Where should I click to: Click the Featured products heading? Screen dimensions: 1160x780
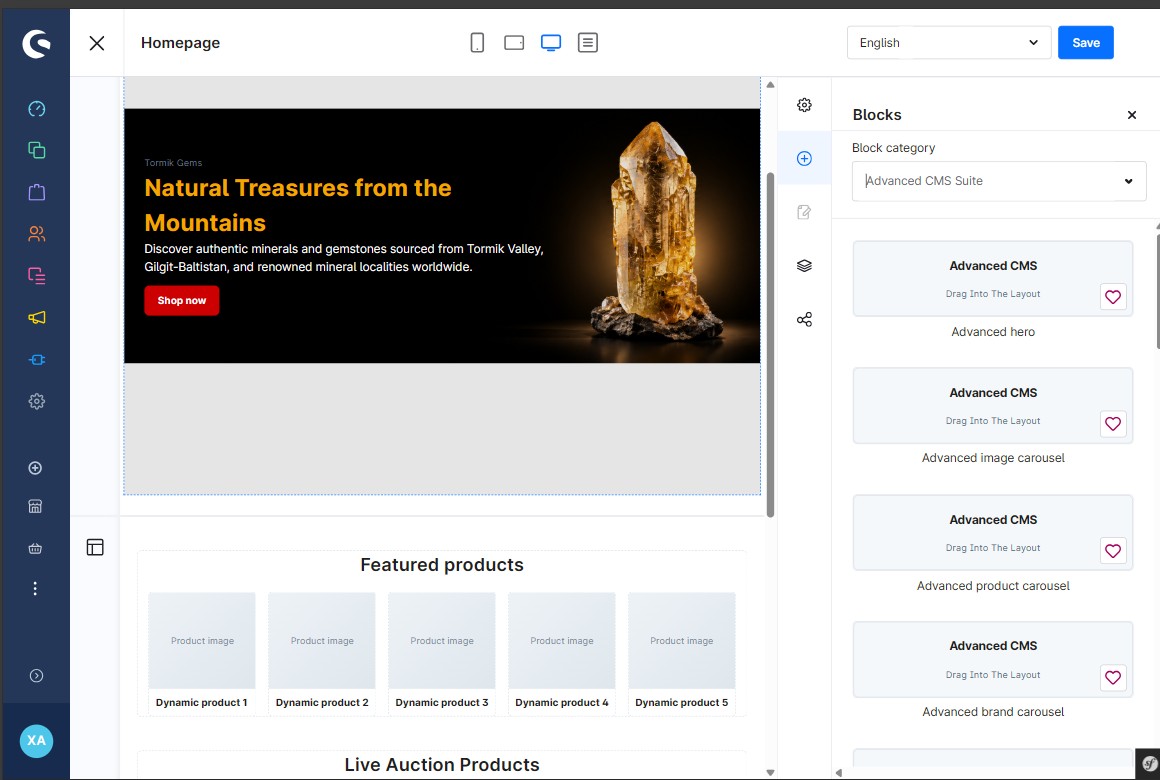point(442,565)
